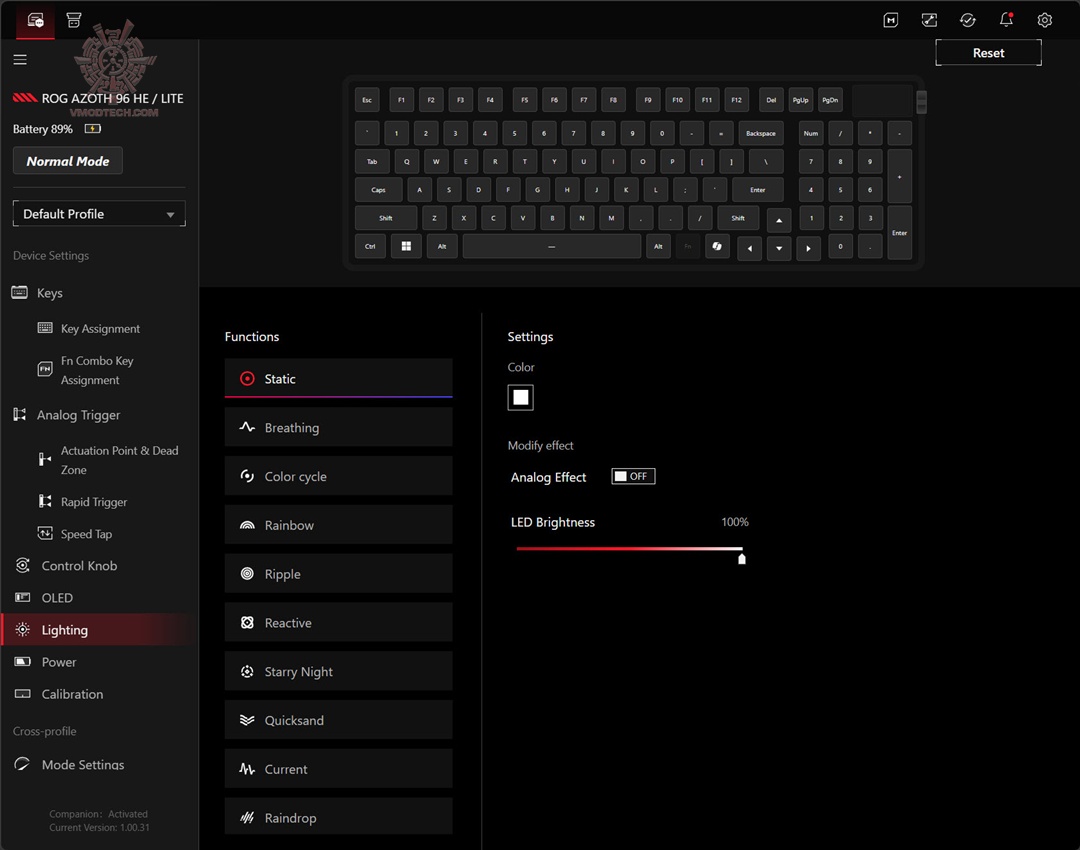Click the Current effect icon
Image resolution: width=1080 pixels, height=850 pixels.
247,769
